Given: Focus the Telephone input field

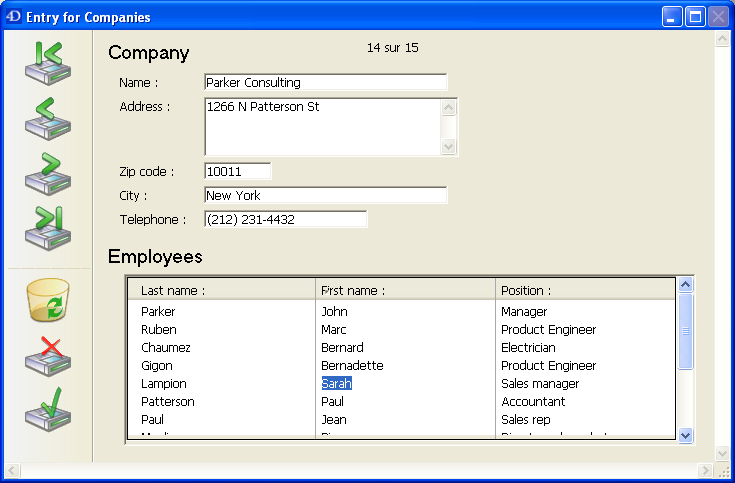Looking at the screenshot, I should (285, 219).
